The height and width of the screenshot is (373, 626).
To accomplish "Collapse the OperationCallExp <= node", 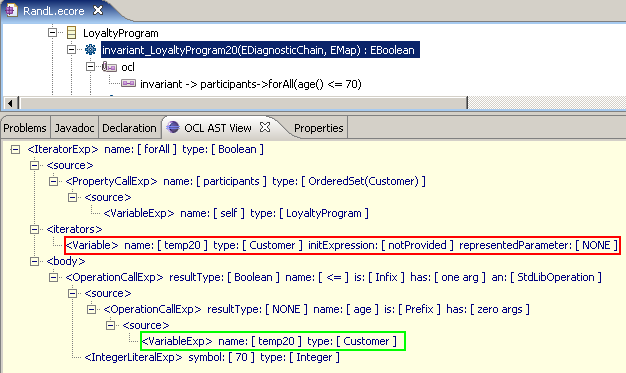I will coord(53,277).
